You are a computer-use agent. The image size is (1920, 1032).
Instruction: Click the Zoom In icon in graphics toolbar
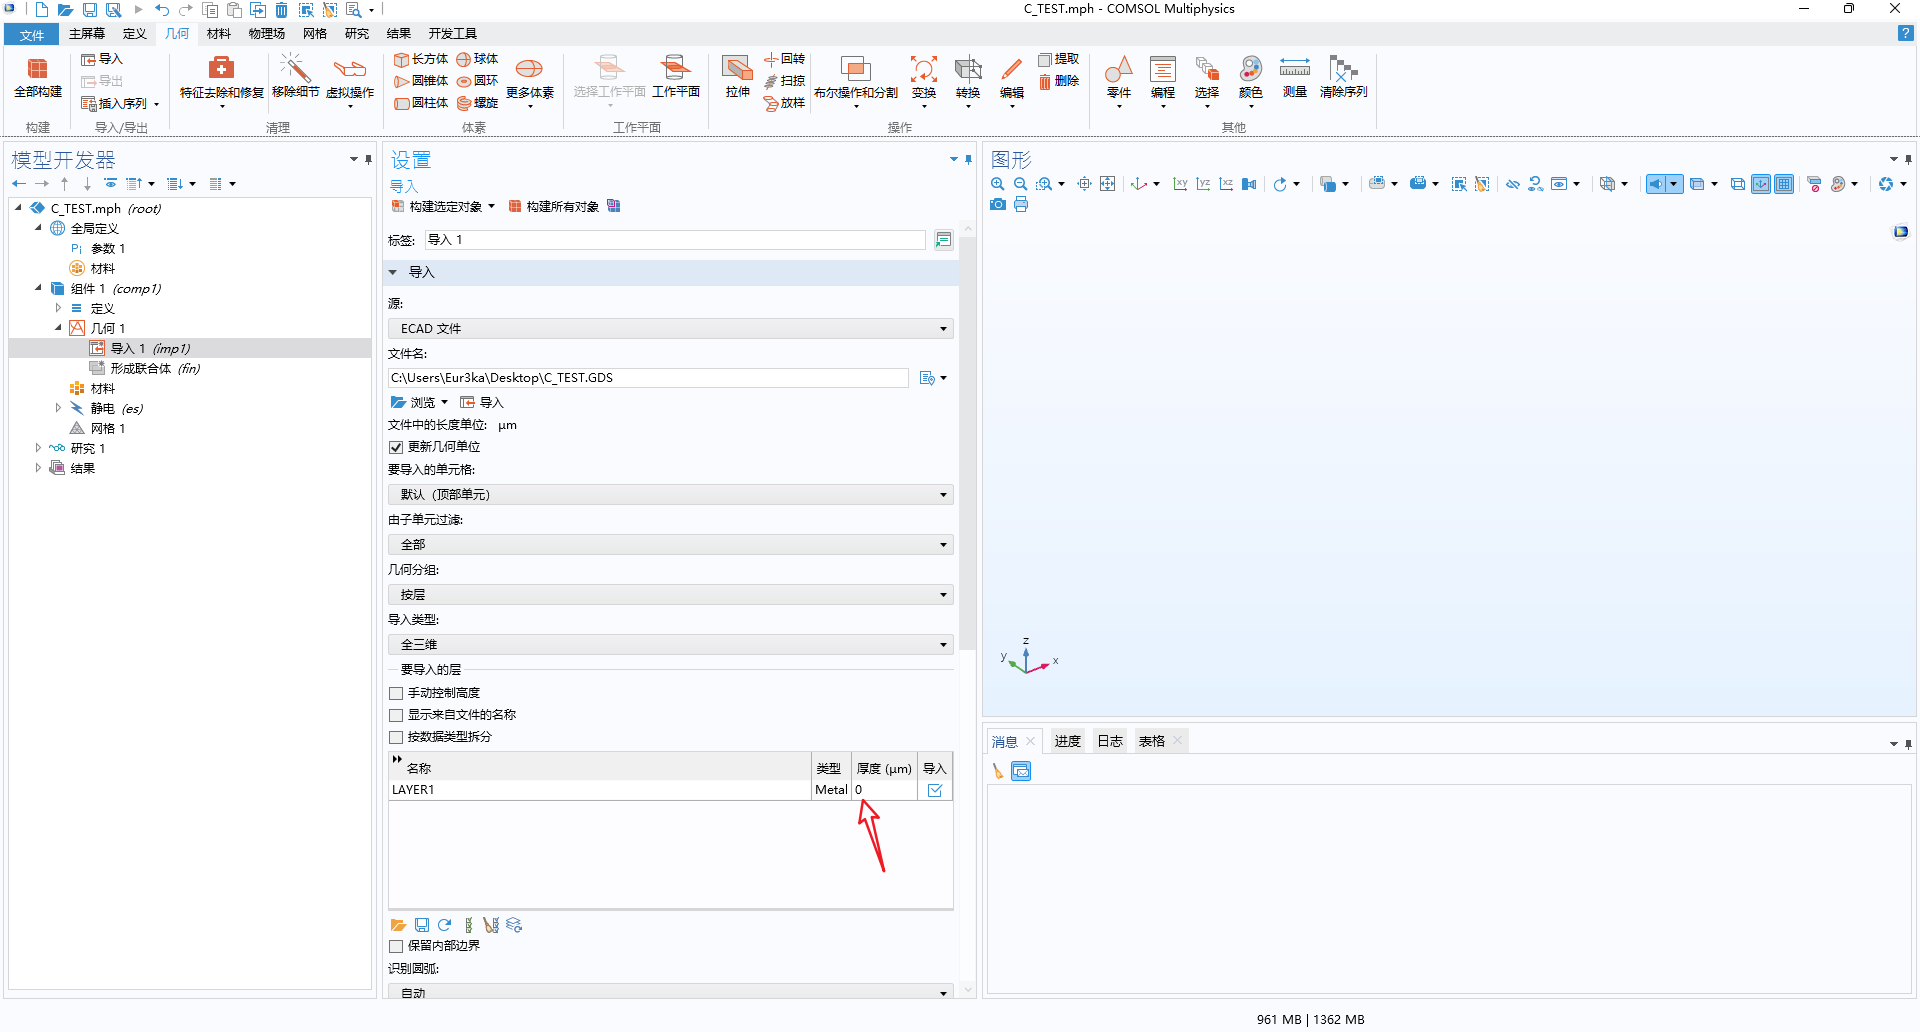997,184
